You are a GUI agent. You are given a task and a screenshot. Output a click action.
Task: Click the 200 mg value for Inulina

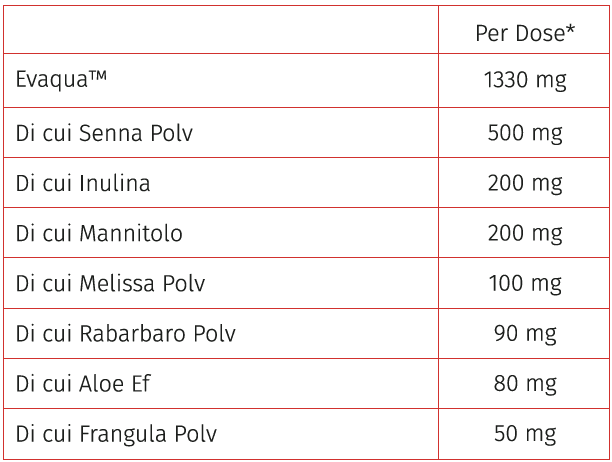(525, 183)
